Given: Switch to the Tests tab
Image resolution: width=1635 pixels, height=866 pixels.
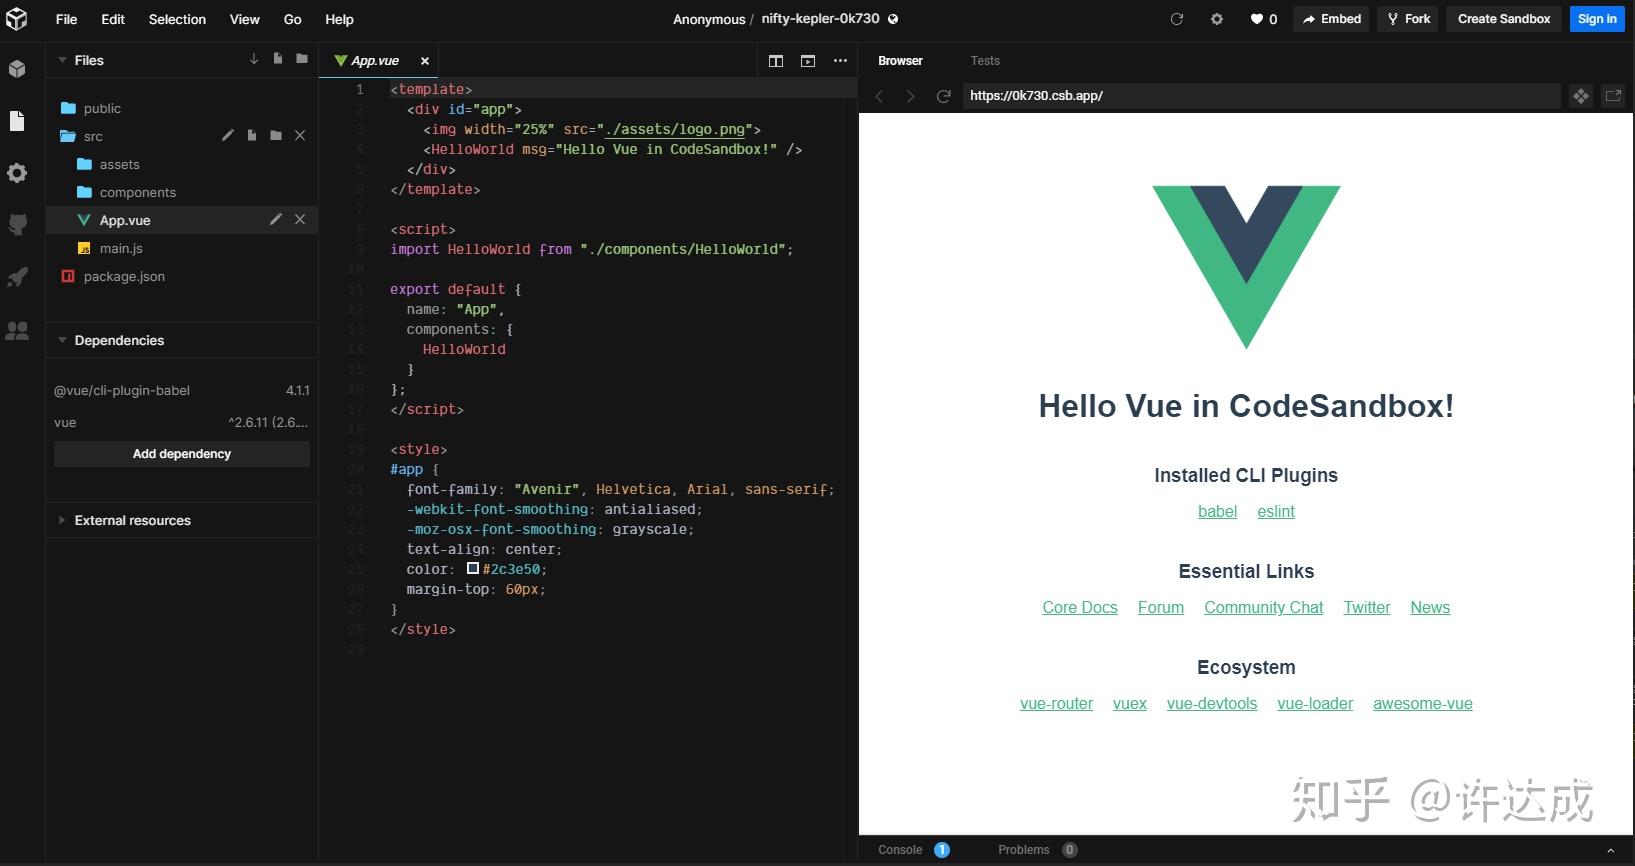Looking at the screenshot, I should pyautogui.click(x=985, y=61).
